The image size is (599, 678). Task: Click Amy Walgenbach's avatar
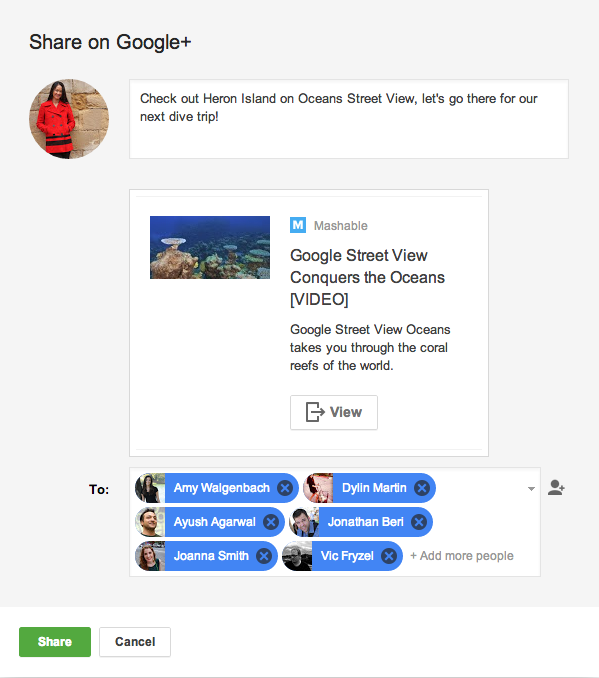pos(150,488)
